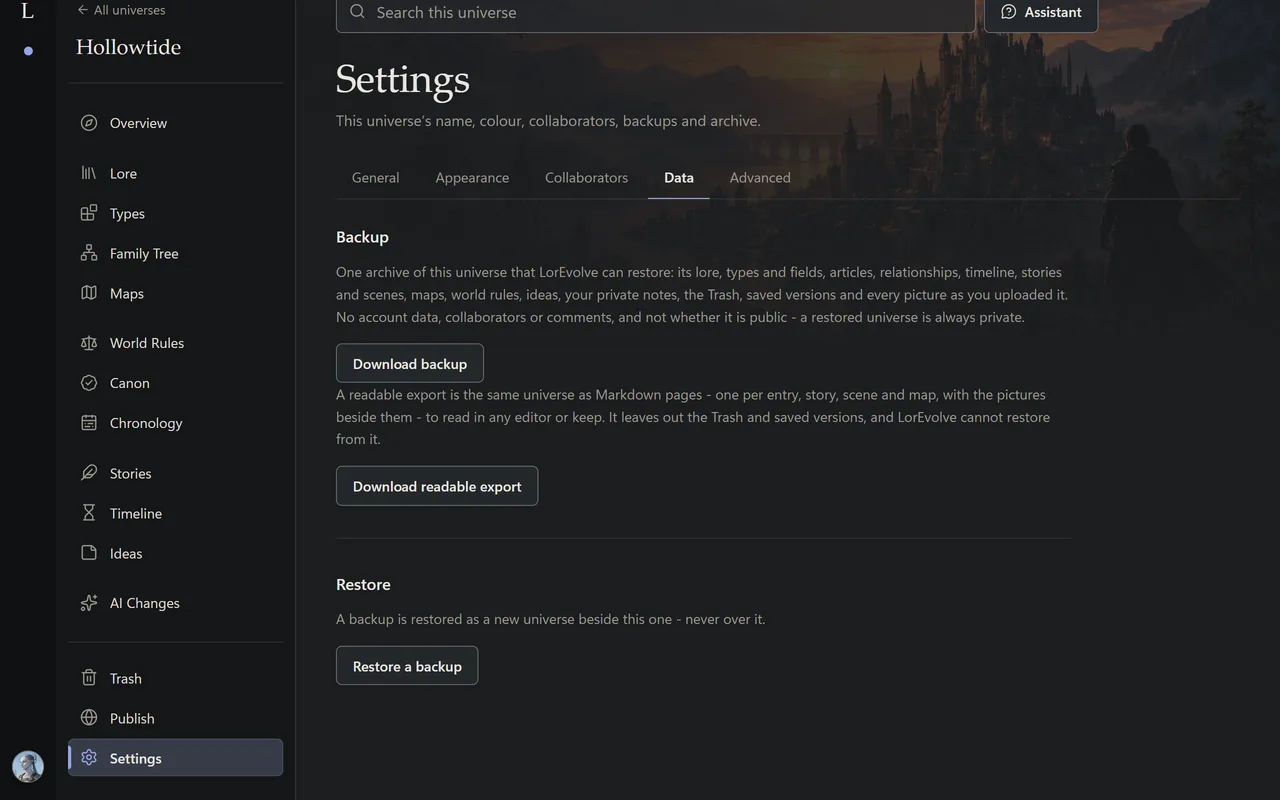The height and width of the screenshot is (800, 1280).
Task: Click the search magnifier icon
Action: [x=357, y=12]
